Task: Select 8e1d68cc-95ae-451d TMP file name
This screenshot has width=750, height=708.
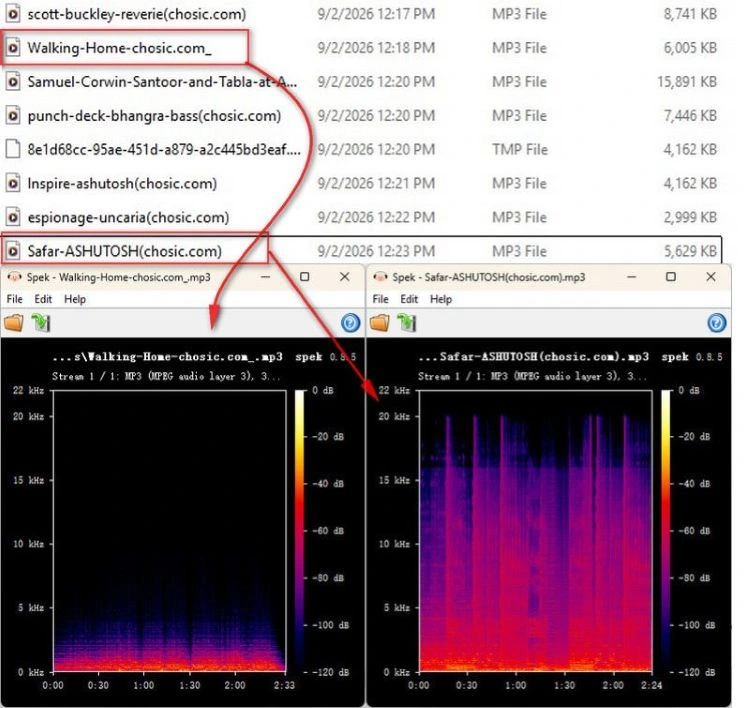Action: click(x=164, y=149)
